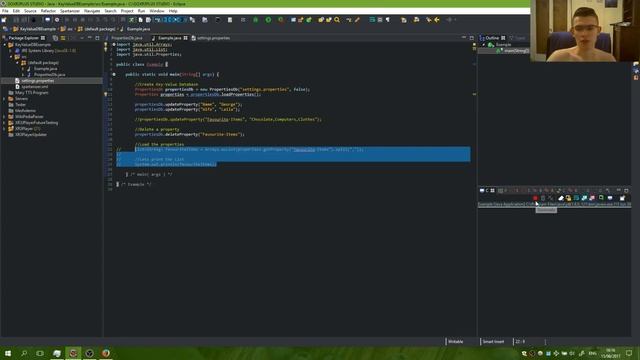
Task: Maximize the Console panel
Action: coord(627,191)
